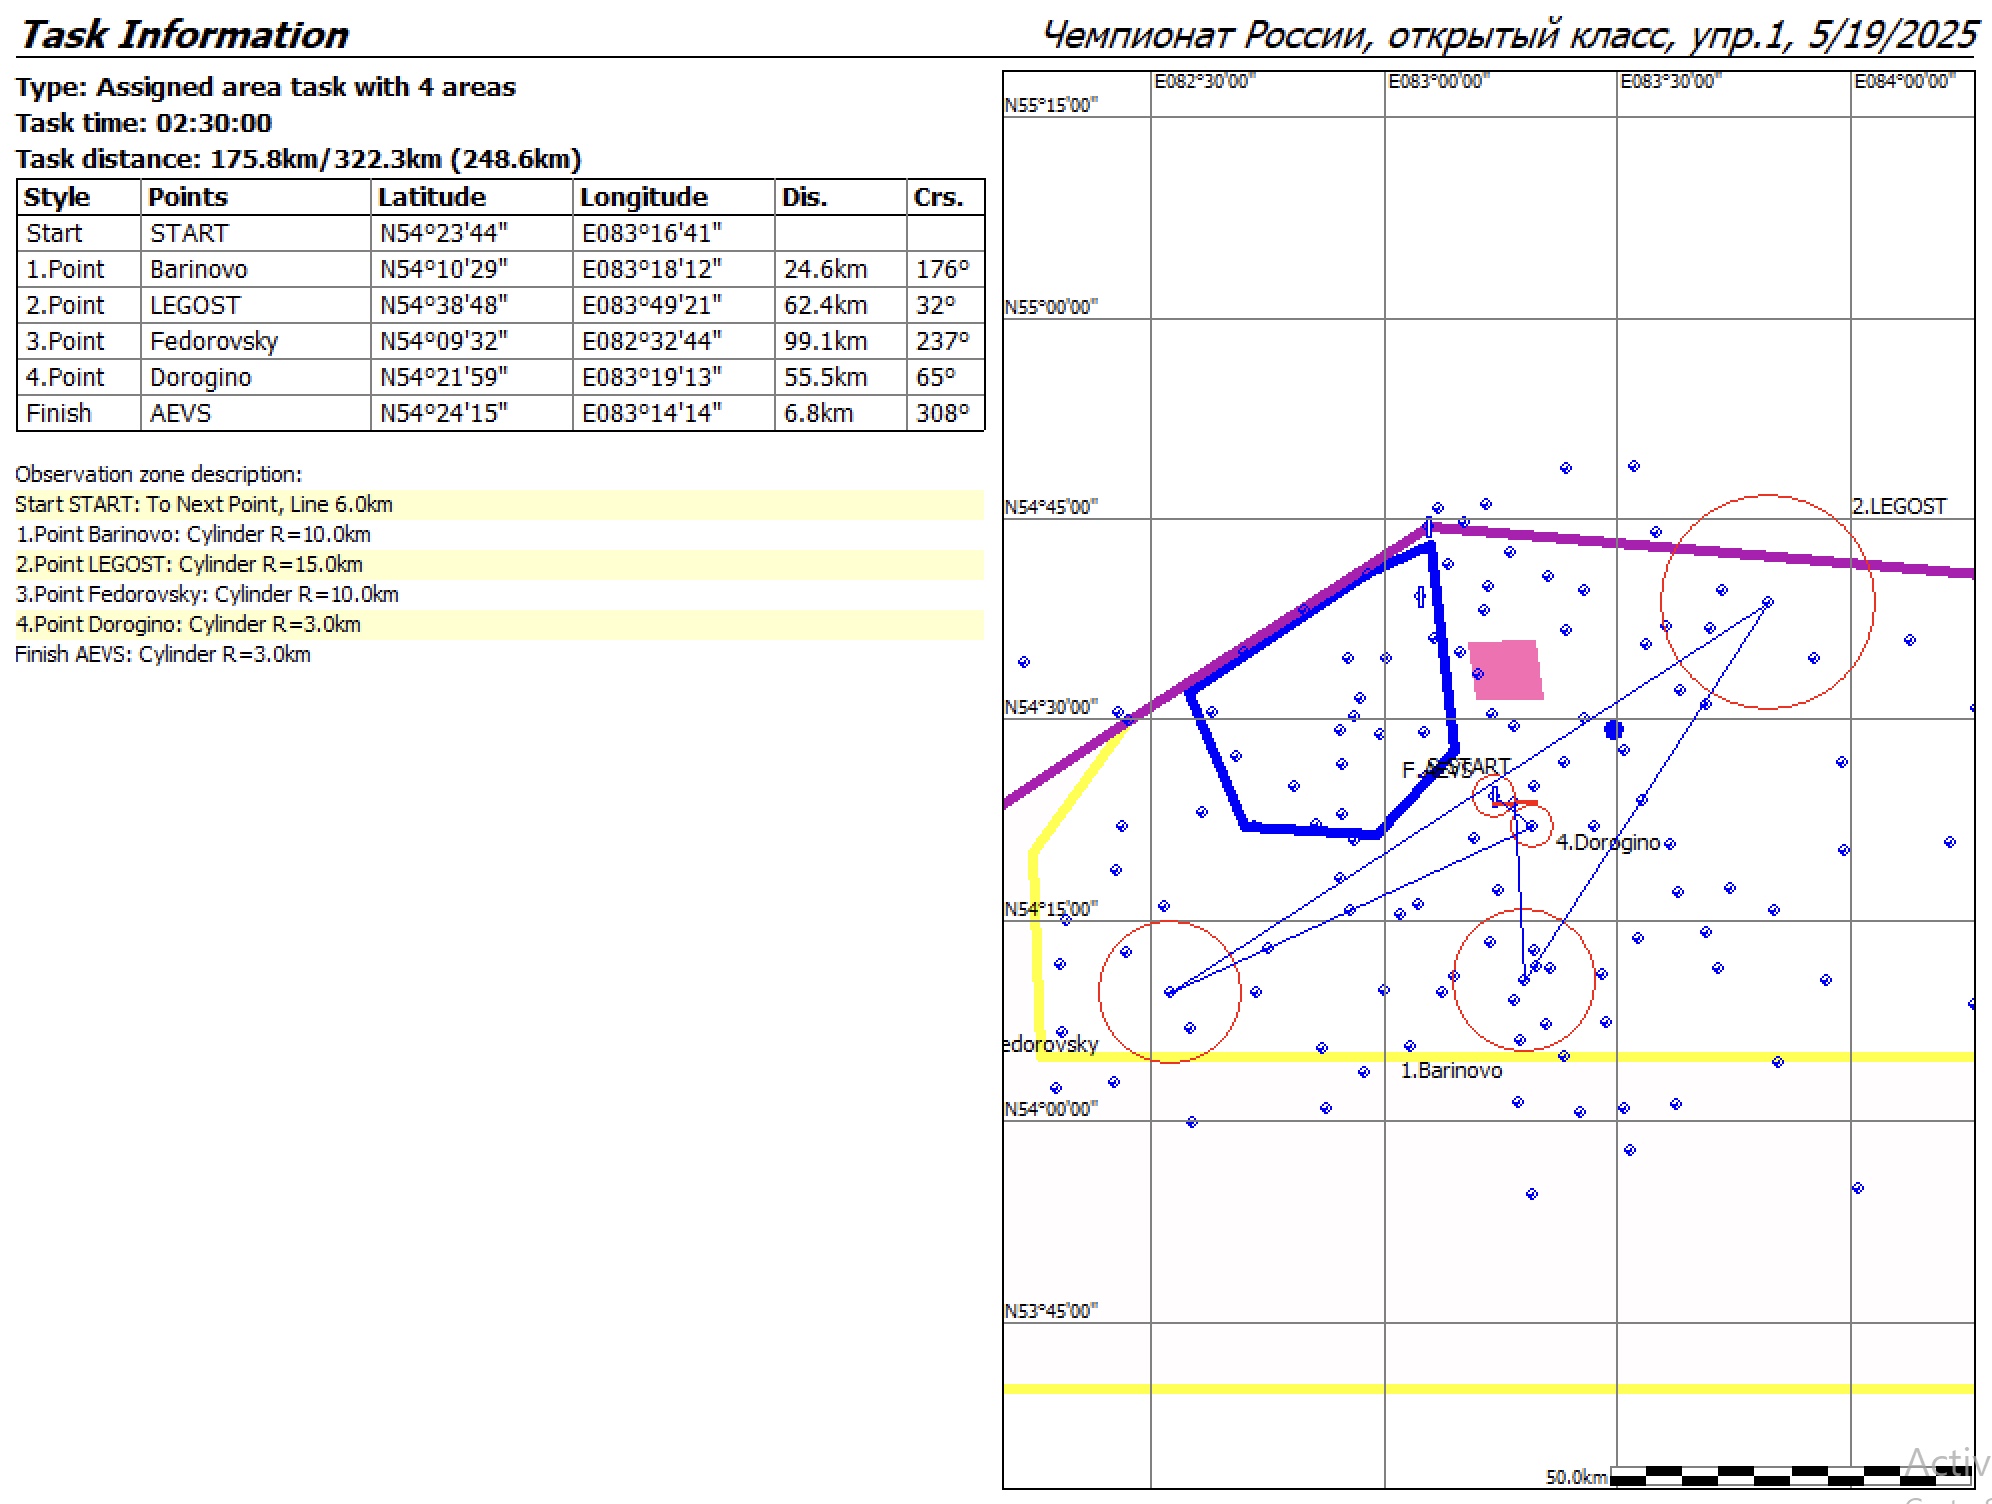This screenshot has width=1992, height=1504.
Task: Click the 1.Barinovo map label
Action: pyautogui.click(x=1451, y=1070)
